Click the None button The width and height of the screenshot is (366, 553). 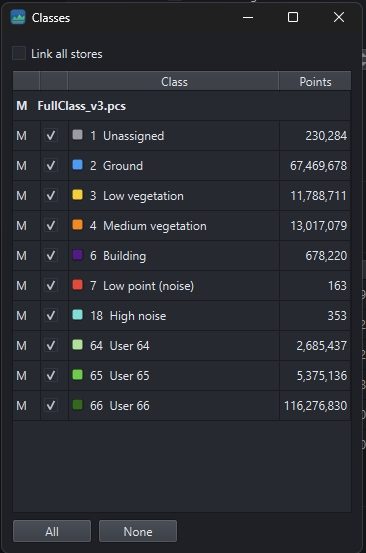tap(138, 531)
